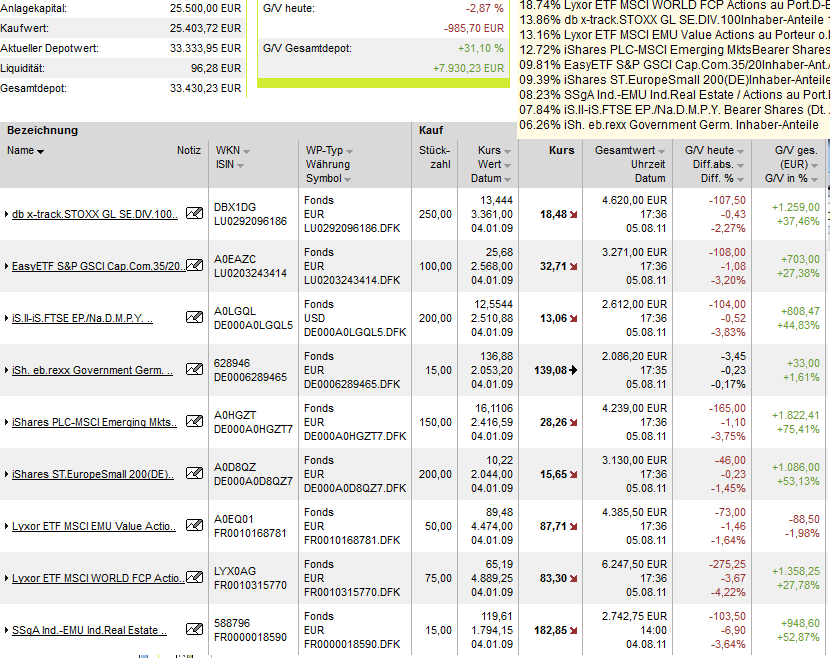The width and height of the screenshot is (830, 658).
Task: Expand row triangle for EasyETF S&P GSCI
Action: [6, 266]
